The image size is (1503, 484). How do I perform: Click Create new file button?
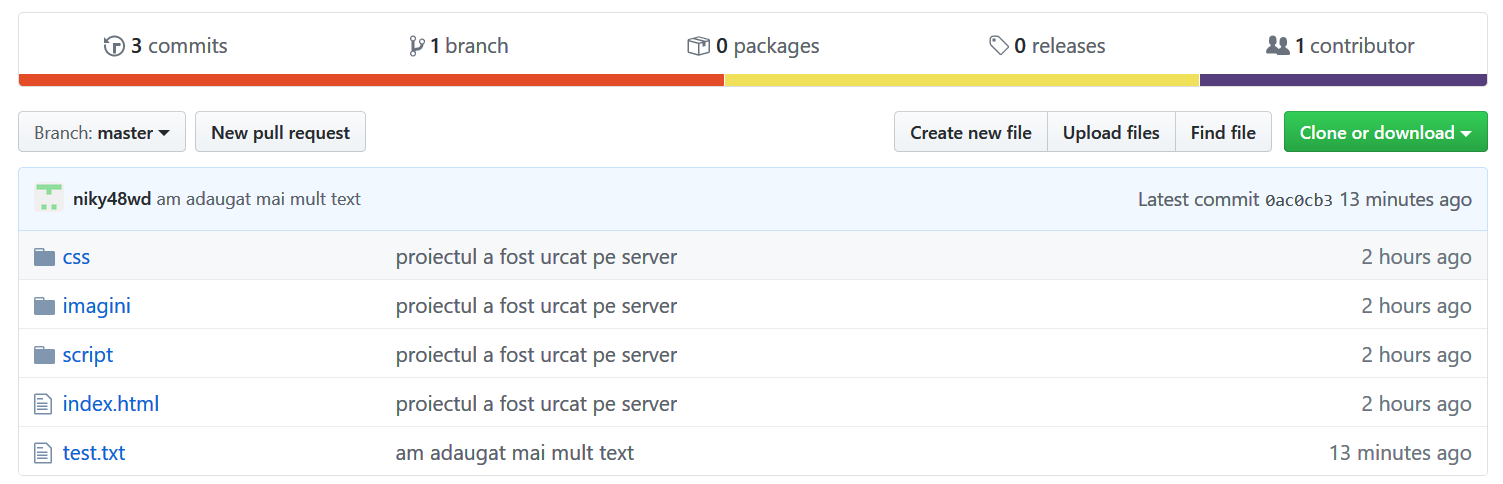tap(970, 132)
